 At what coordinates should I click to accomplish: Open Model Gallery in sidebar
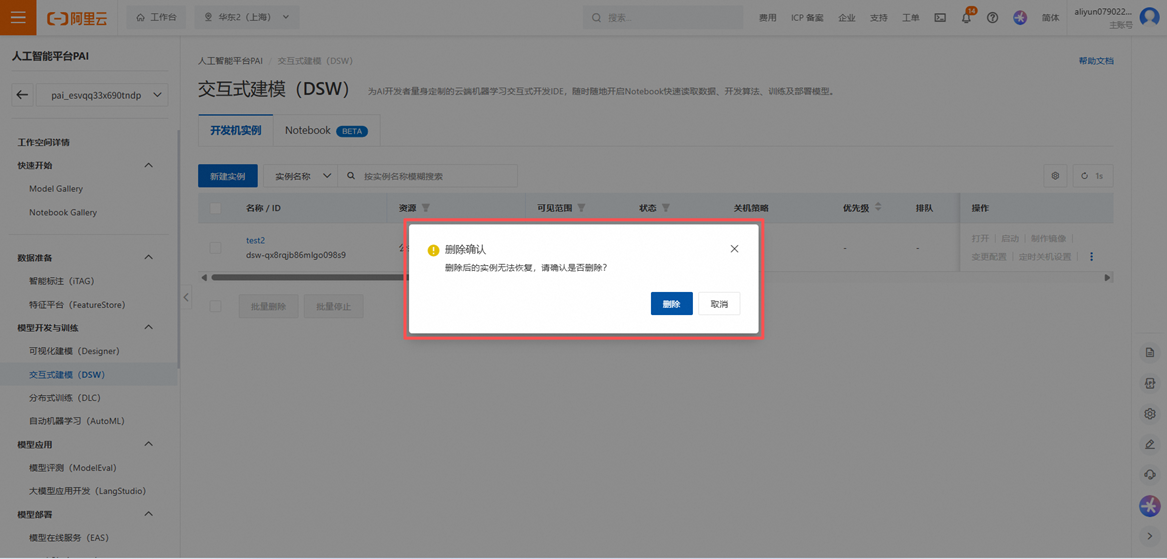point(56,189)
